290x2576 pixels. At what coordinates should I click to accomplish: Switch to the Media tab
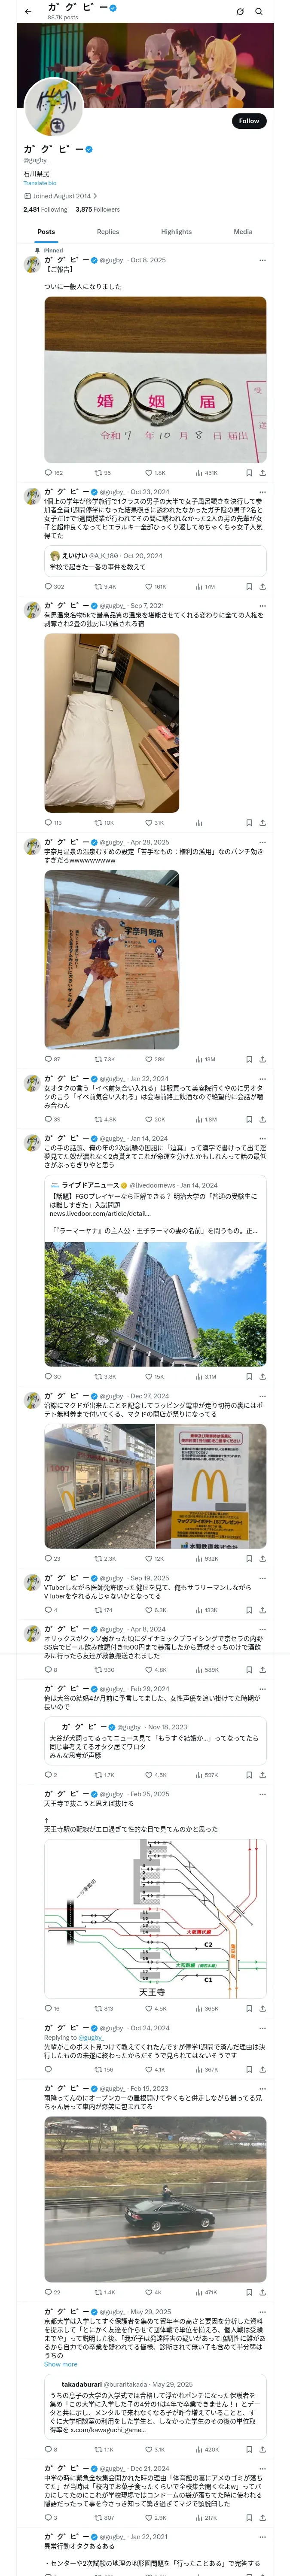[x=243, y=231]
